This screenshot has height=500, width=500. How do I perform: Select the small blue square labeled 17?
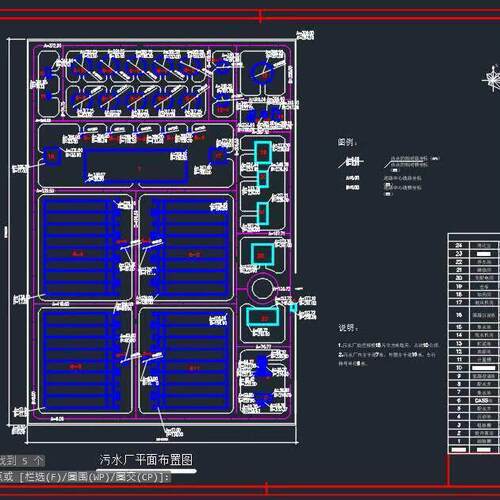point(218,156)
